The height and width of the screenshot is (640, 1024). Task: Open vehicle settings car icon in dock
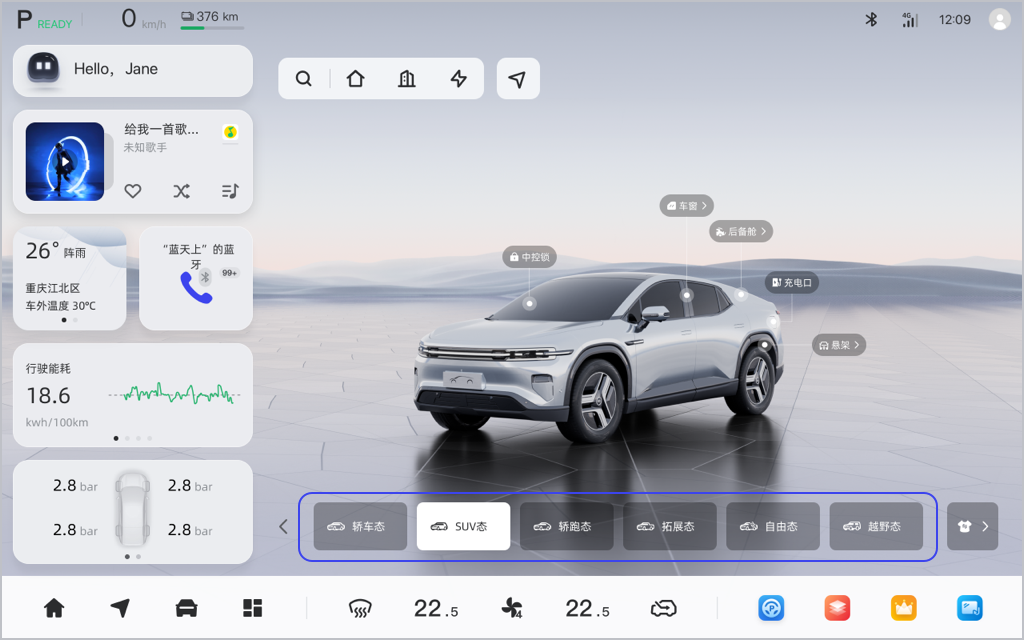[187, 608]
